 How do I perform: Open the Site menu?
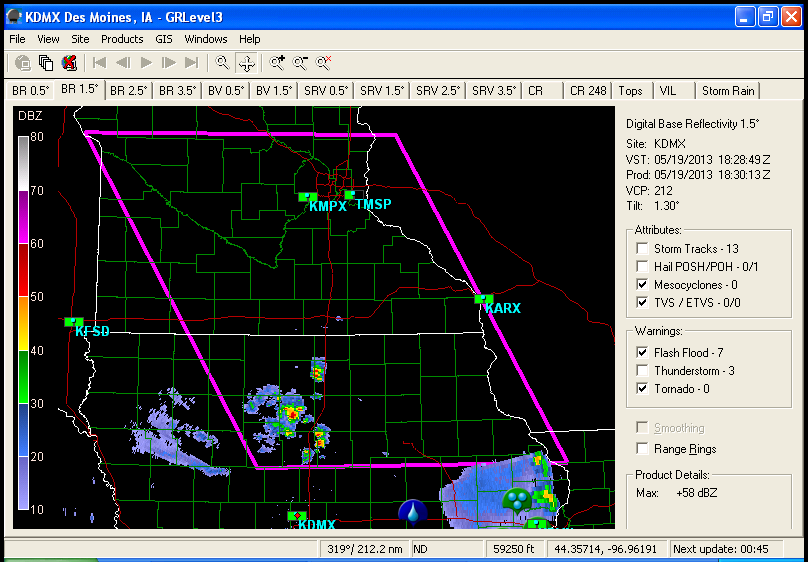(x=80, y=39)
